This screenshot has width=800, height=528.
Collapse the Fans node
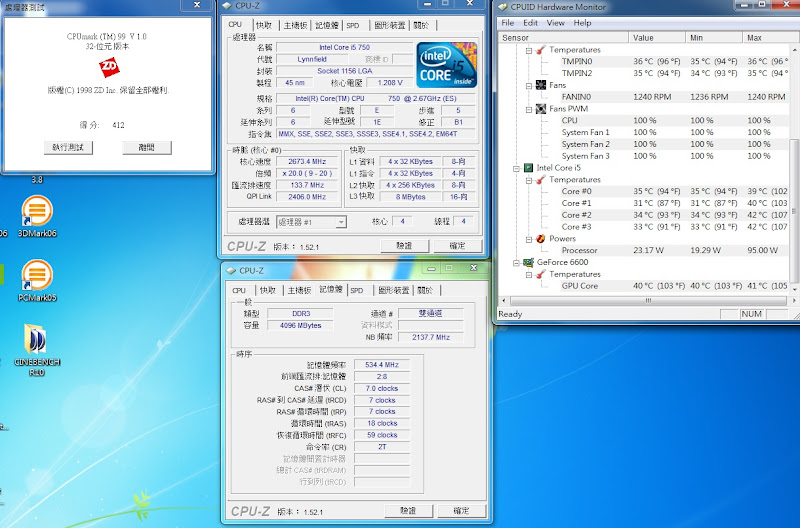[529, 86]
